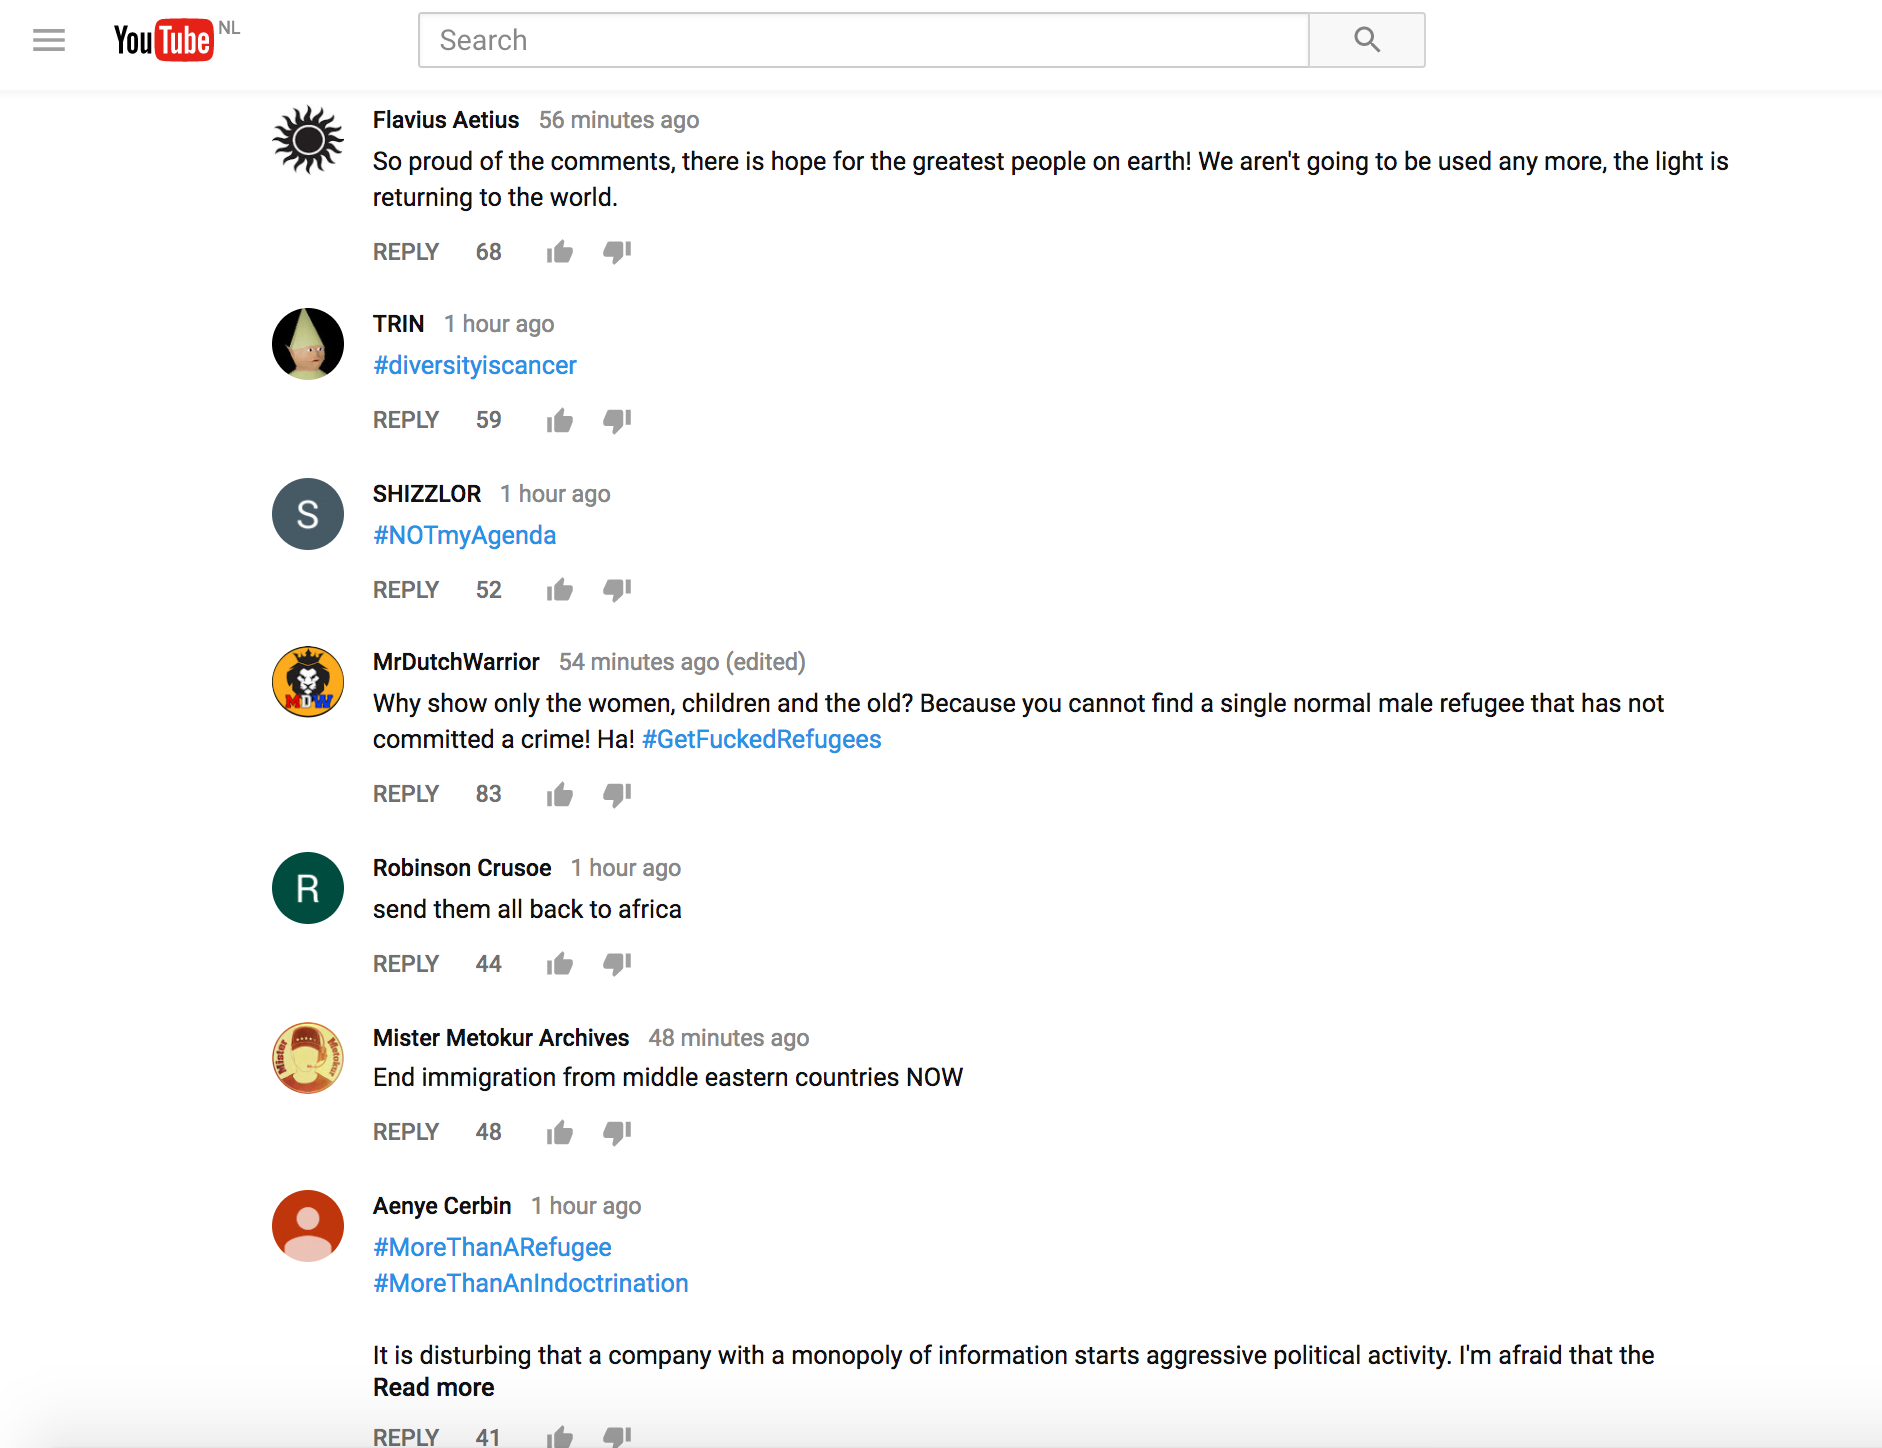Dislike SHIZZLOR's comment

click(617, 590)
